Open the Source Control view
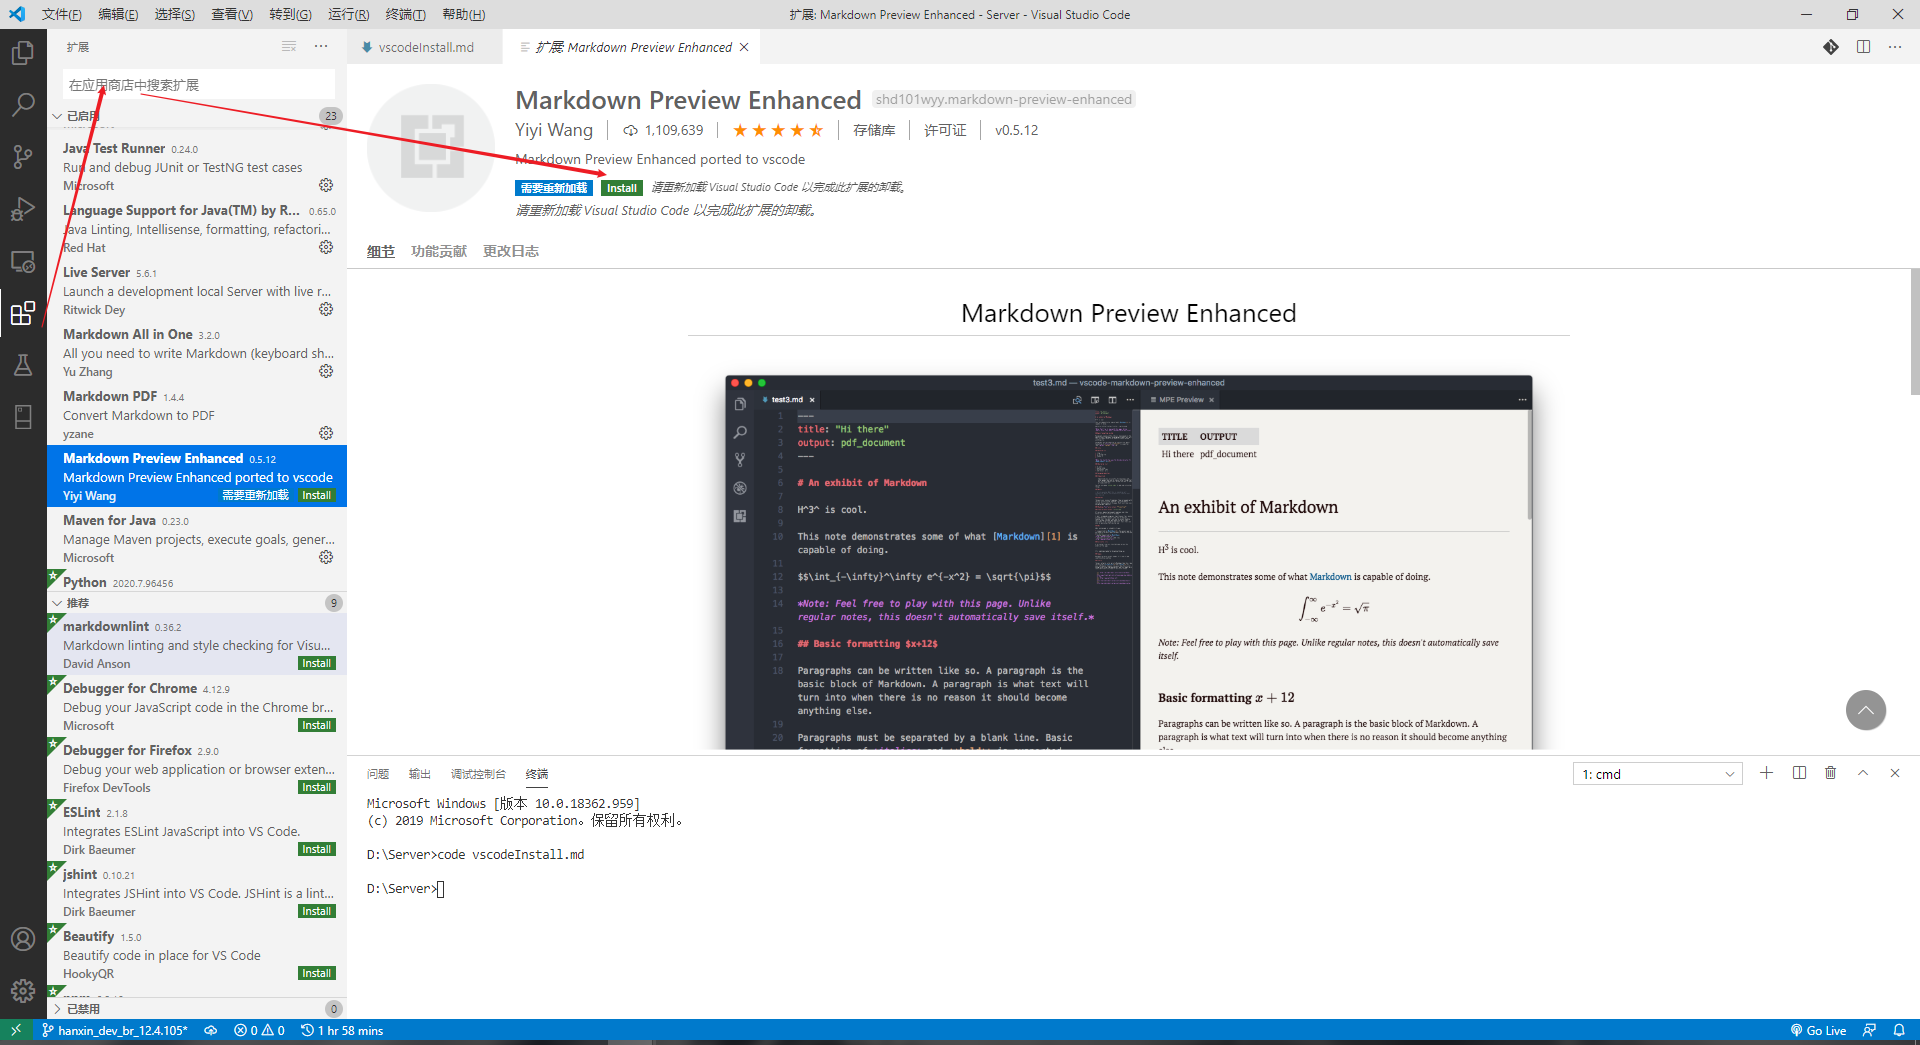Screen dimensions: 1920x1045 (x=22, y=157)
